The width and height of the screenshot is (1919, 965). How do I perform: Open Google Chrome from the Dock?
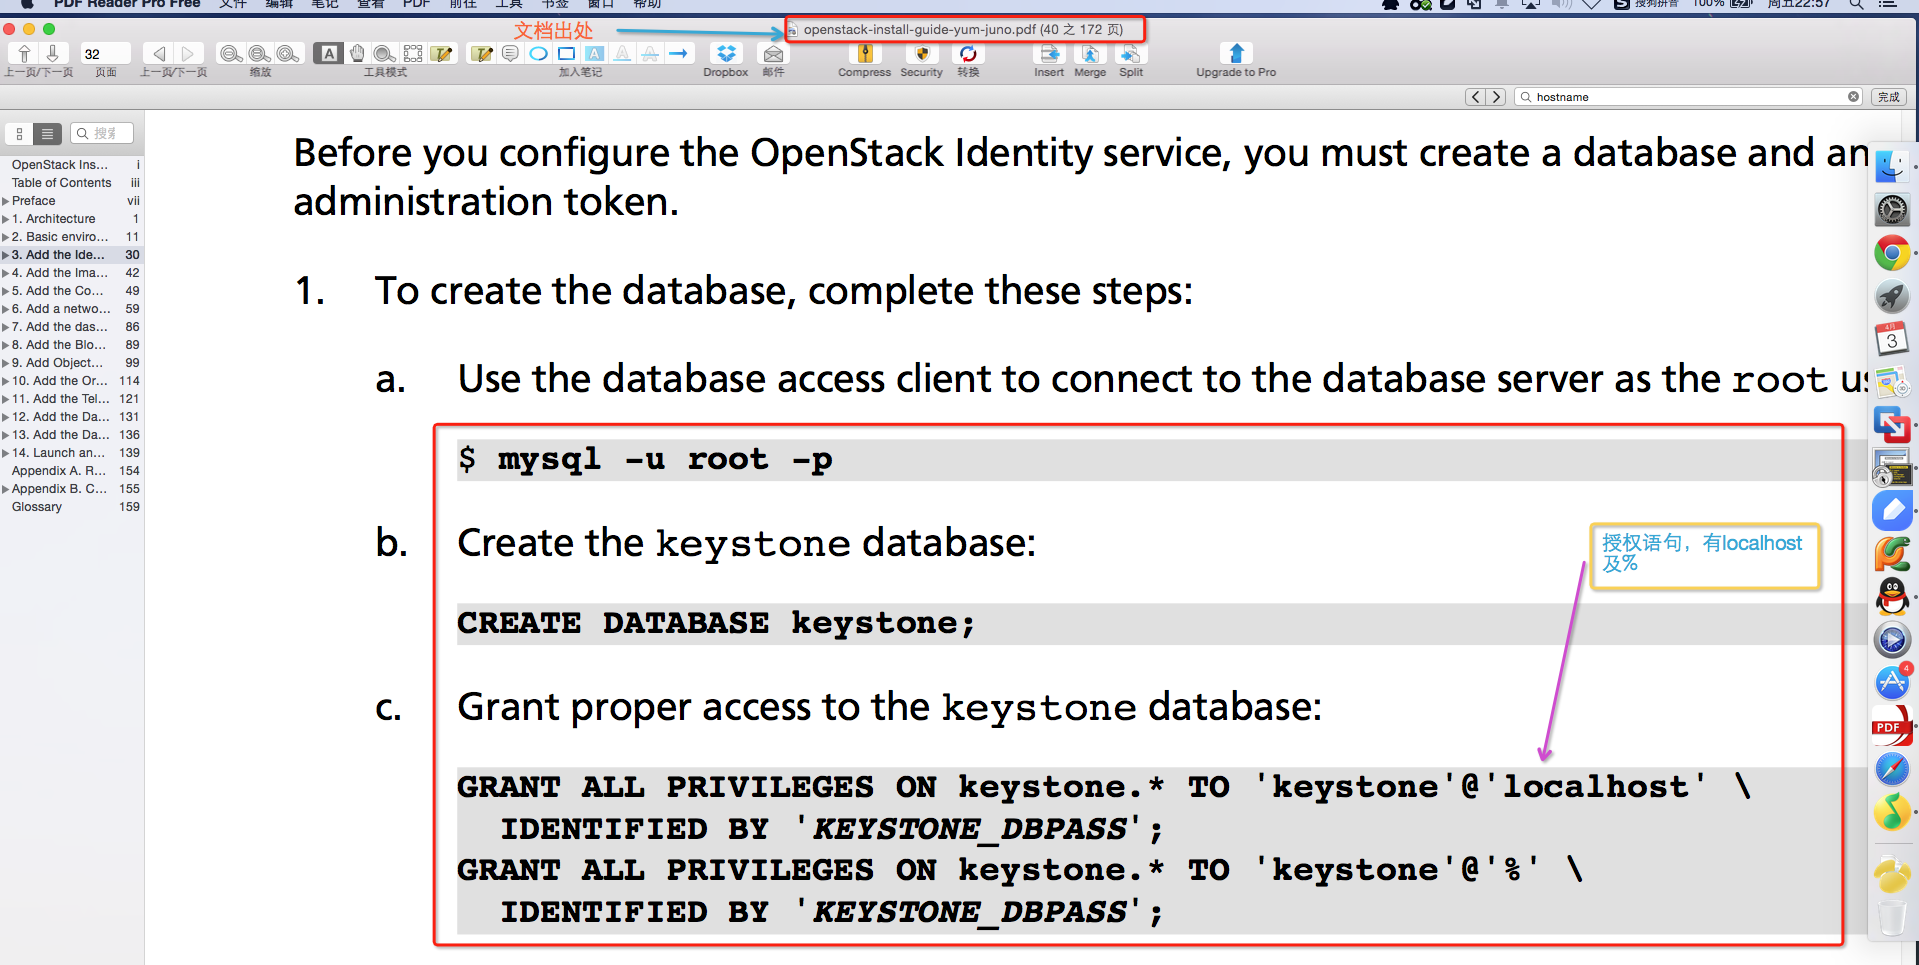(x=1892, y=253)
